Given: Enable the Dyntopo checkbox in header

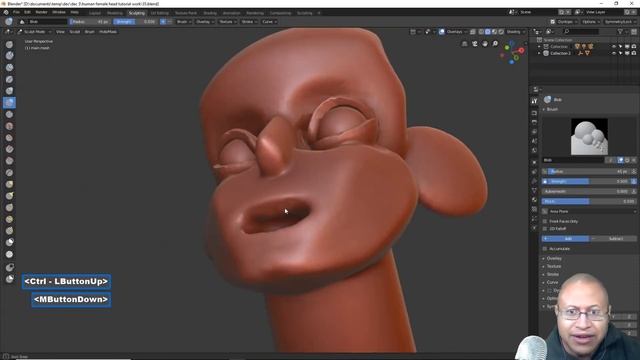Looking at the screenshot, I should click(552, 22).
